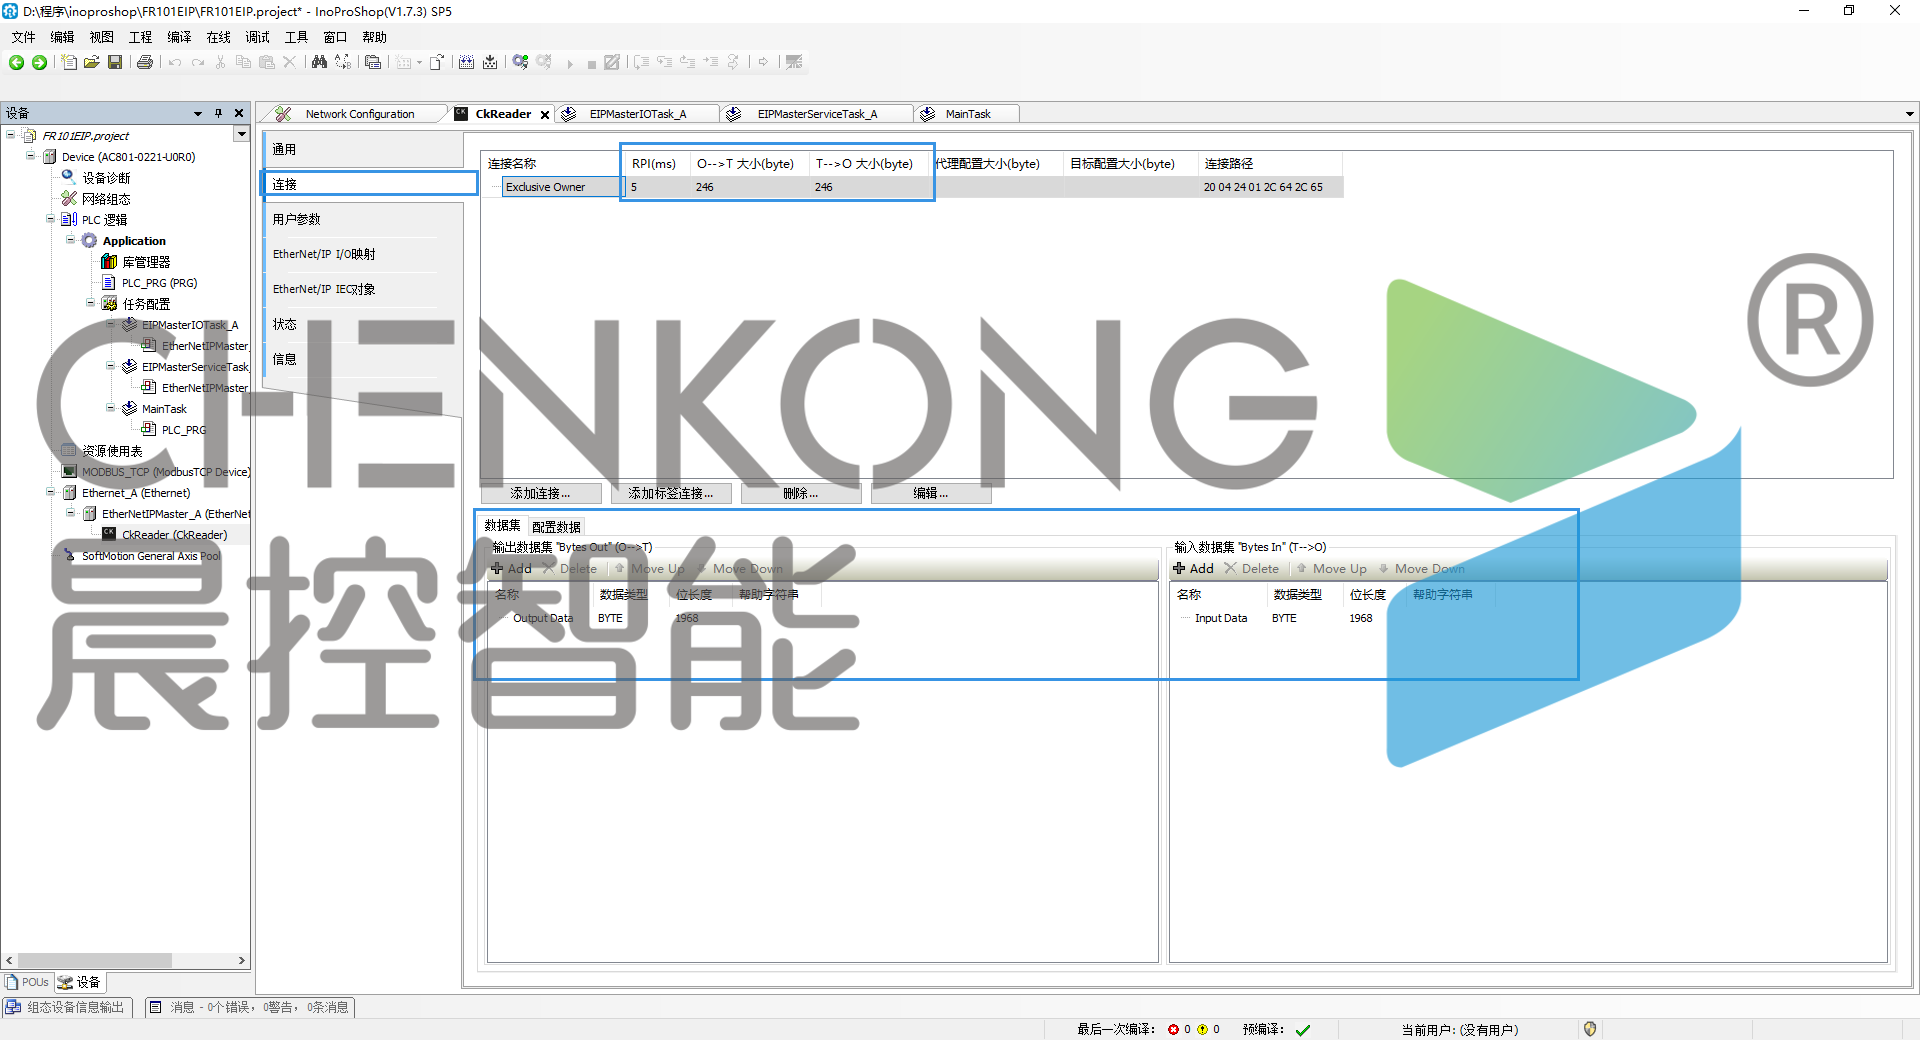
Task: Create a new project file
Action: point(69,62)
